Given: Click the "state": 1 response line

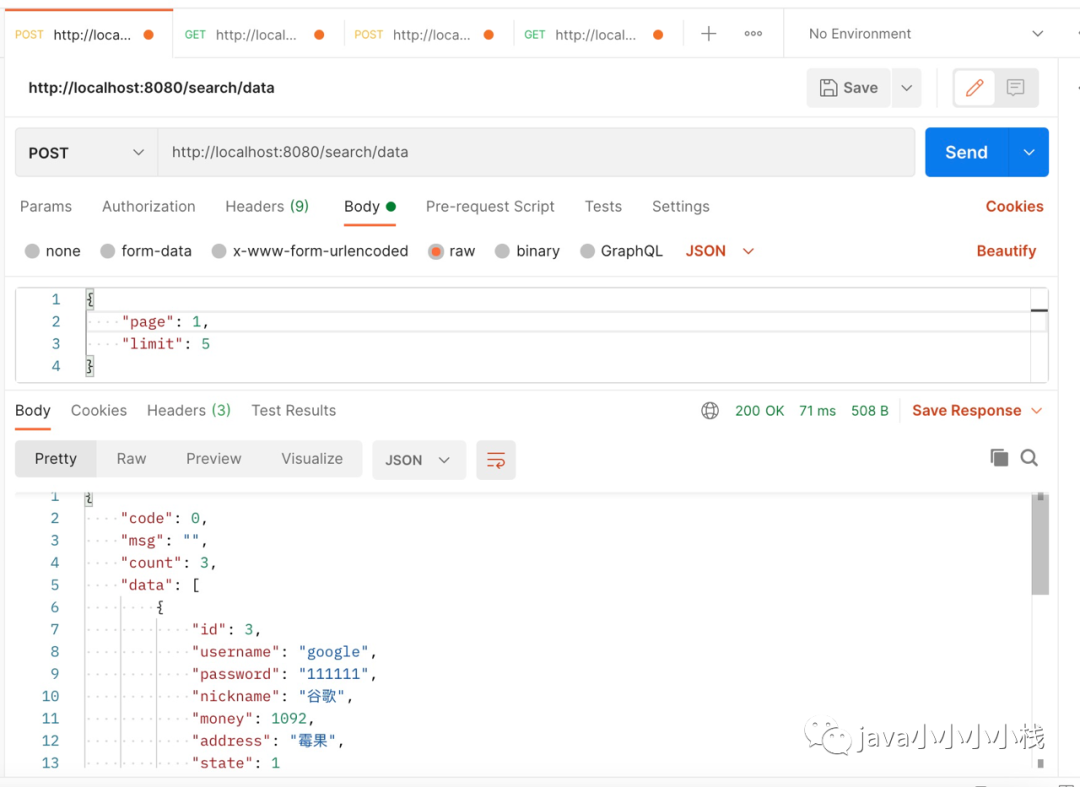Looking at the screenshot, I should 236,762.
